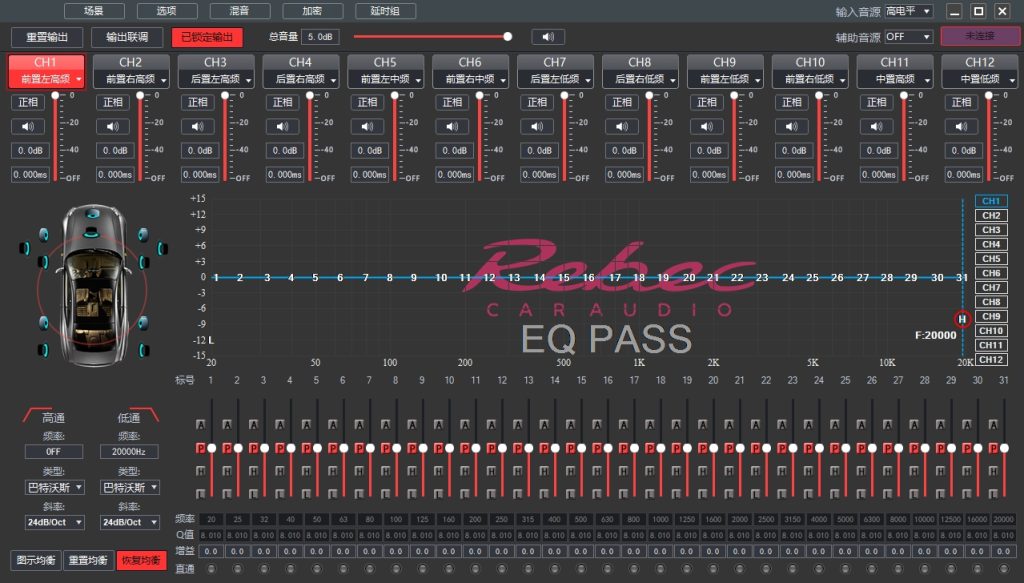The width and height of the screenshot is (1024, 583).
Task: Click the P button of EQ band 16
Action: pos(597,448)
